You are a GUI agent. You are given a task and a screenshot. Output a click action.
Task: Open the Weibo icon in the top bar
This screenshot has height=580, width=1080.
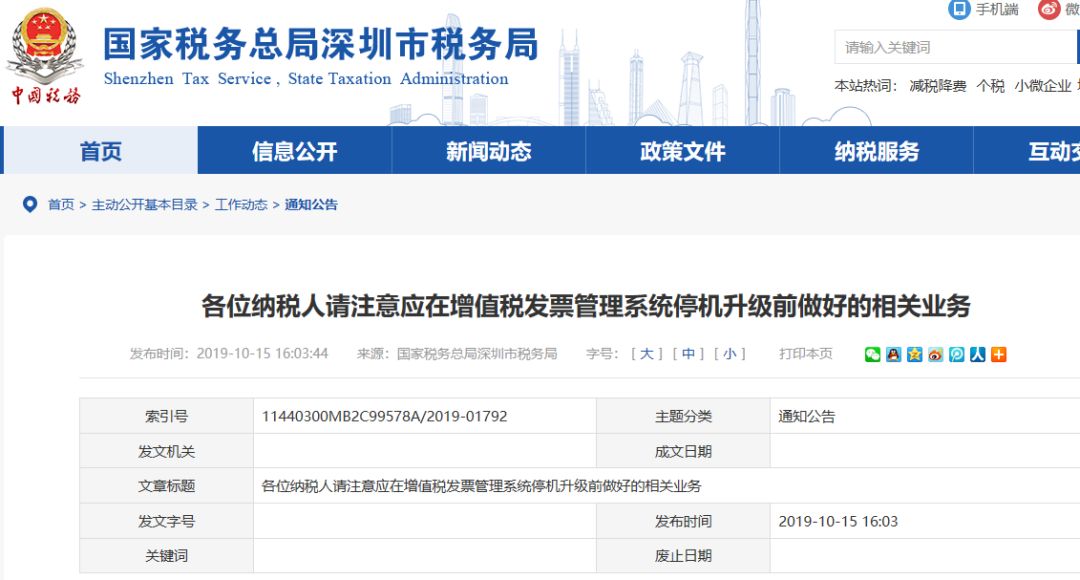(1049, 9)
